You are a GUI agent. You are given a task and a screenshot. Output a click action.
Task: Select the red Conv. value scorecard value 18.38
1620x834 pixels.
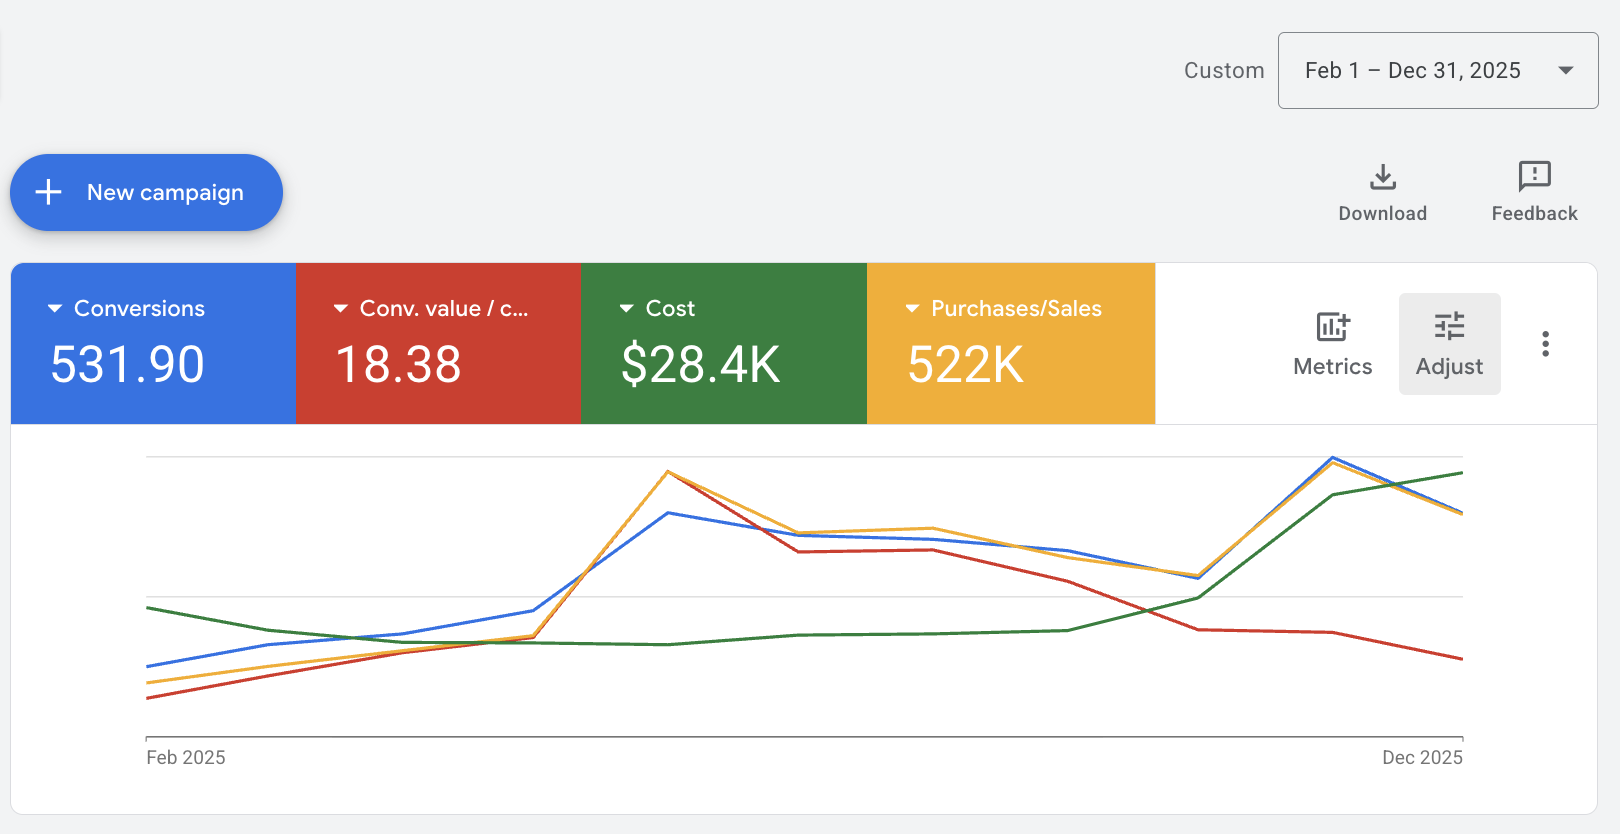(x=398, y=364)
